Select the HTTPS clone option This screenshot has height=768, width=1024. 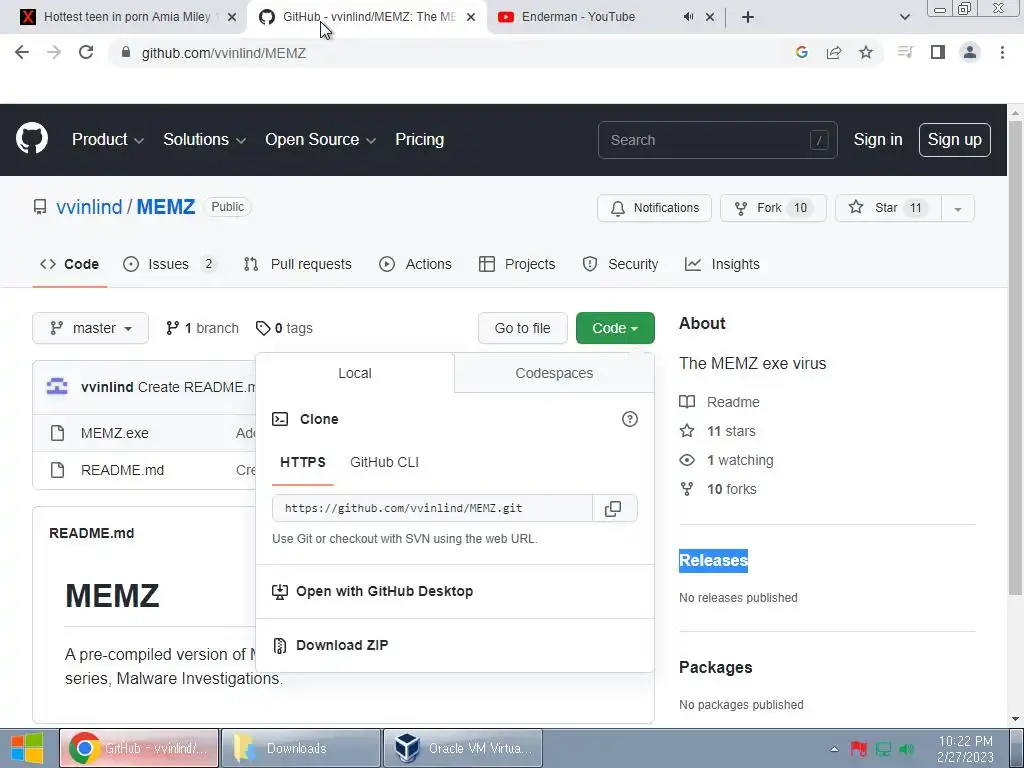(x=302, y=462)
